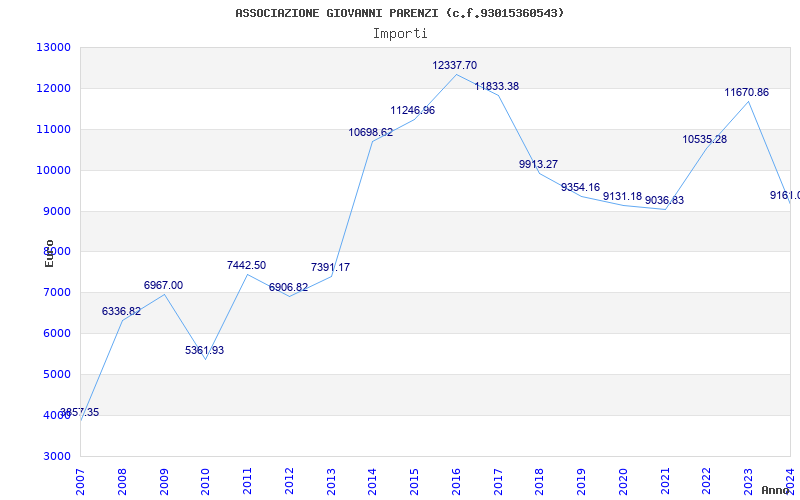Select the data label 5361.93

coord(205,351)
